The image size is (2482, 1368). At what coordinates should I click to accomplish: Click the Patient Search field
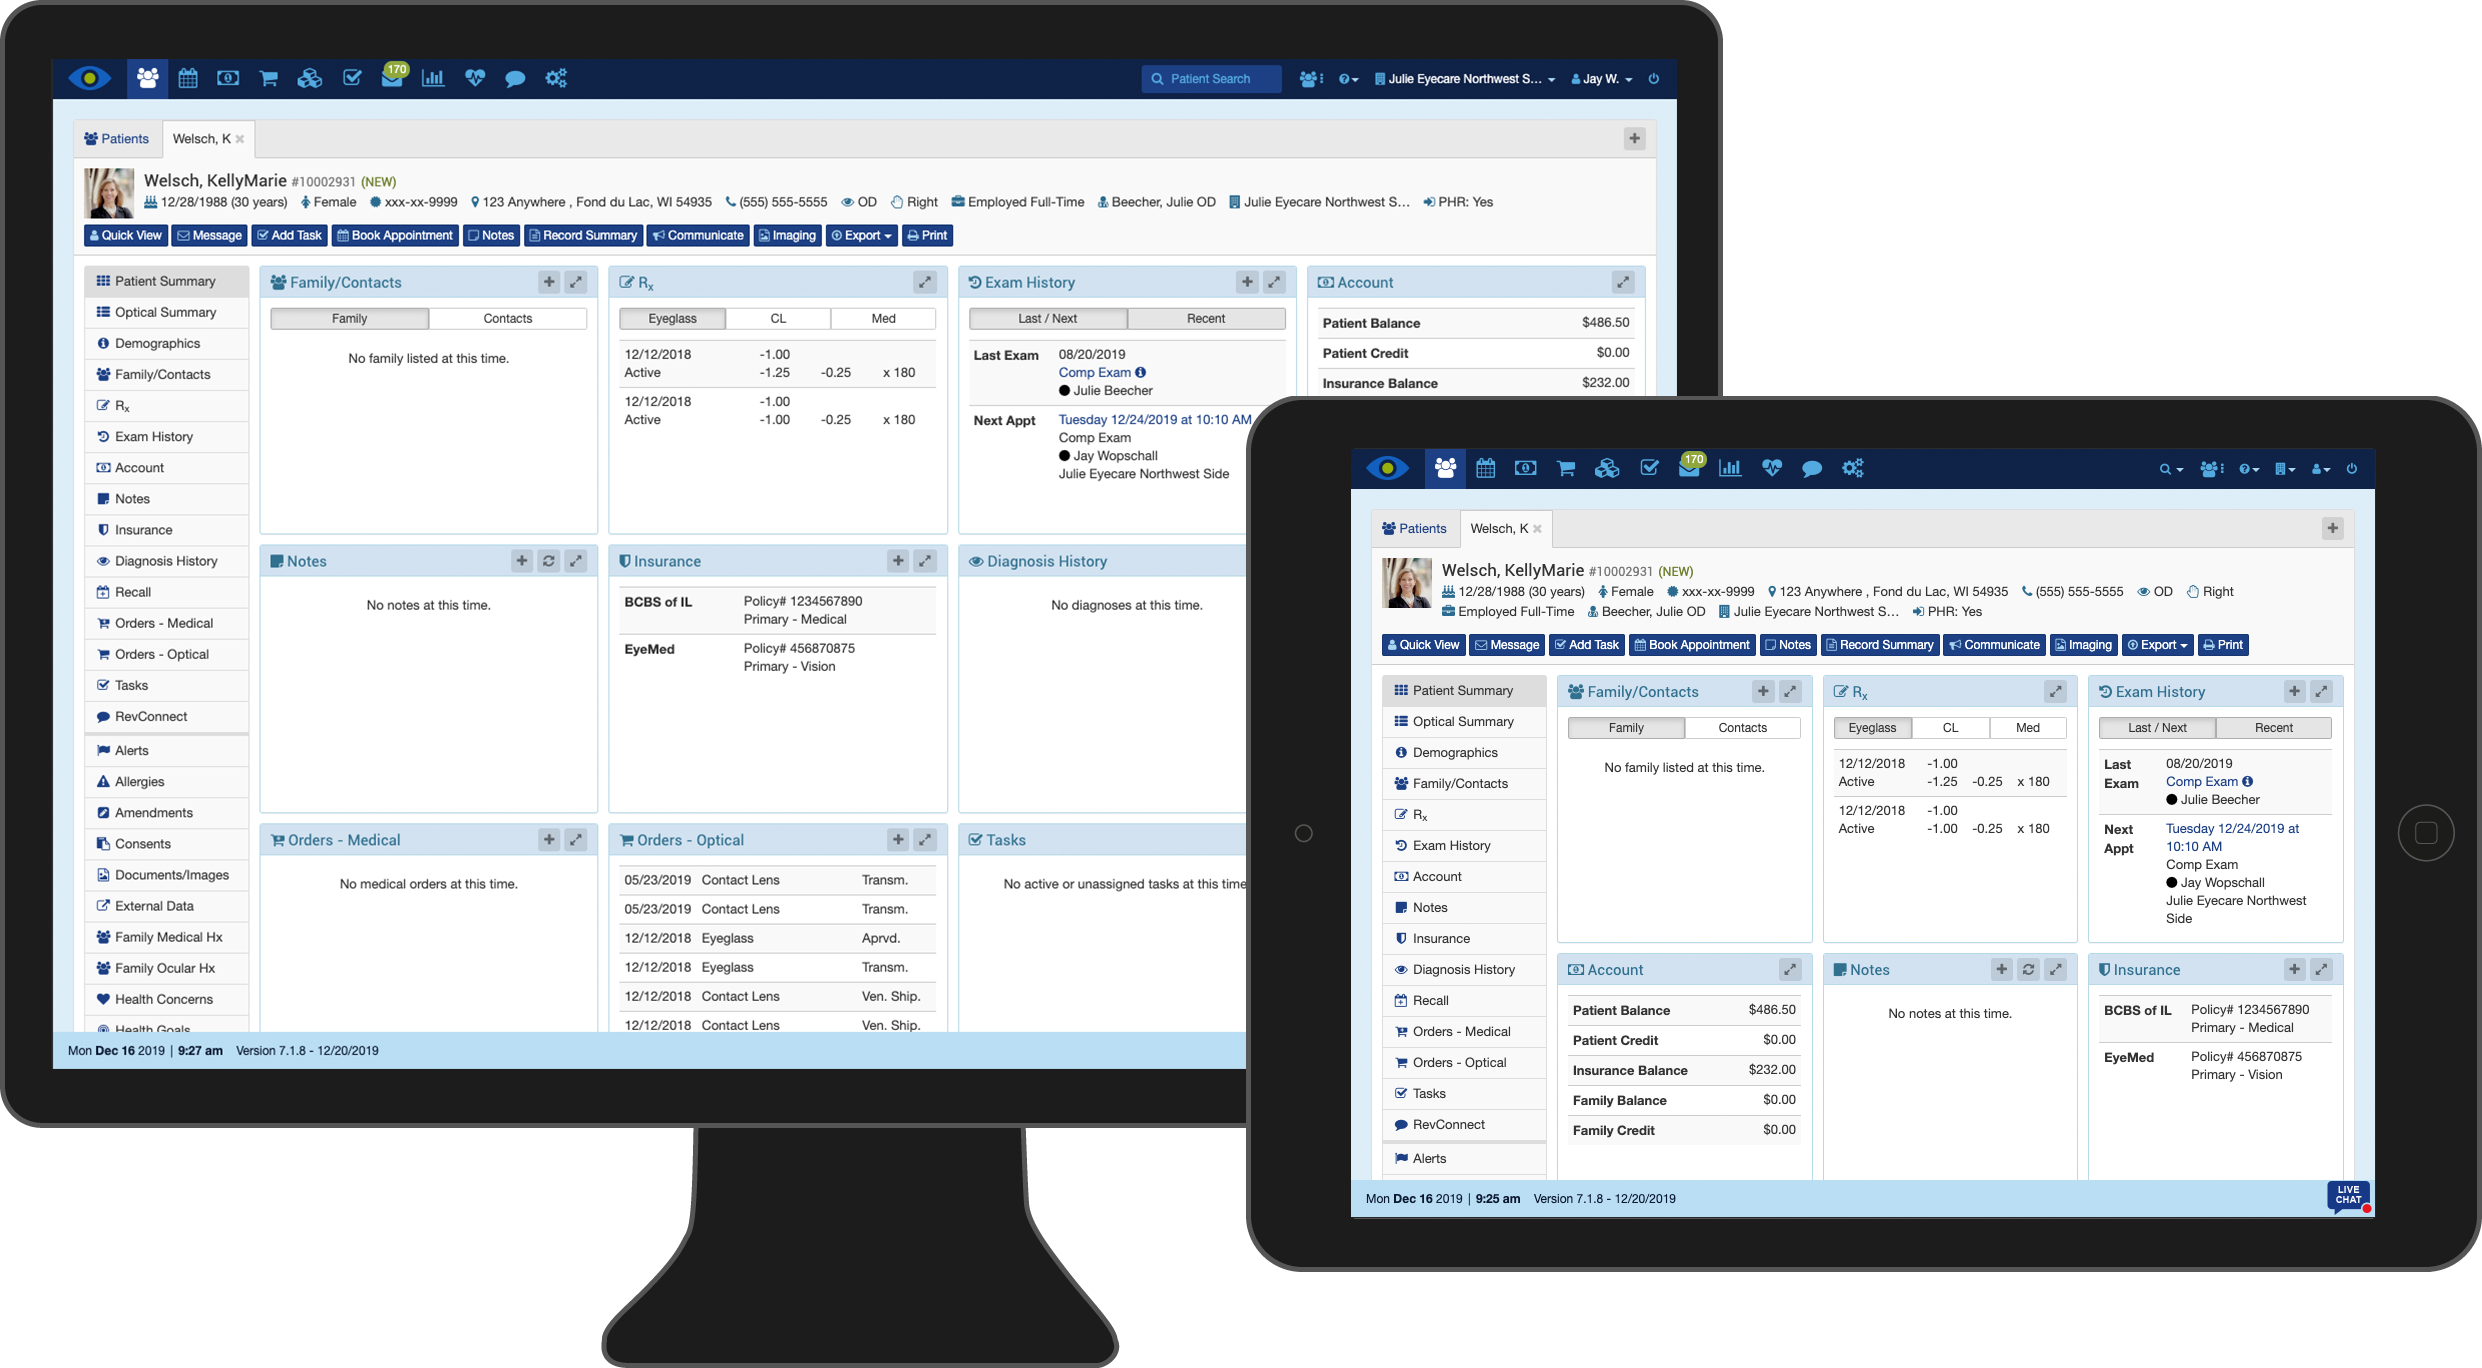pyautogui.click(x=1211, y=79)
